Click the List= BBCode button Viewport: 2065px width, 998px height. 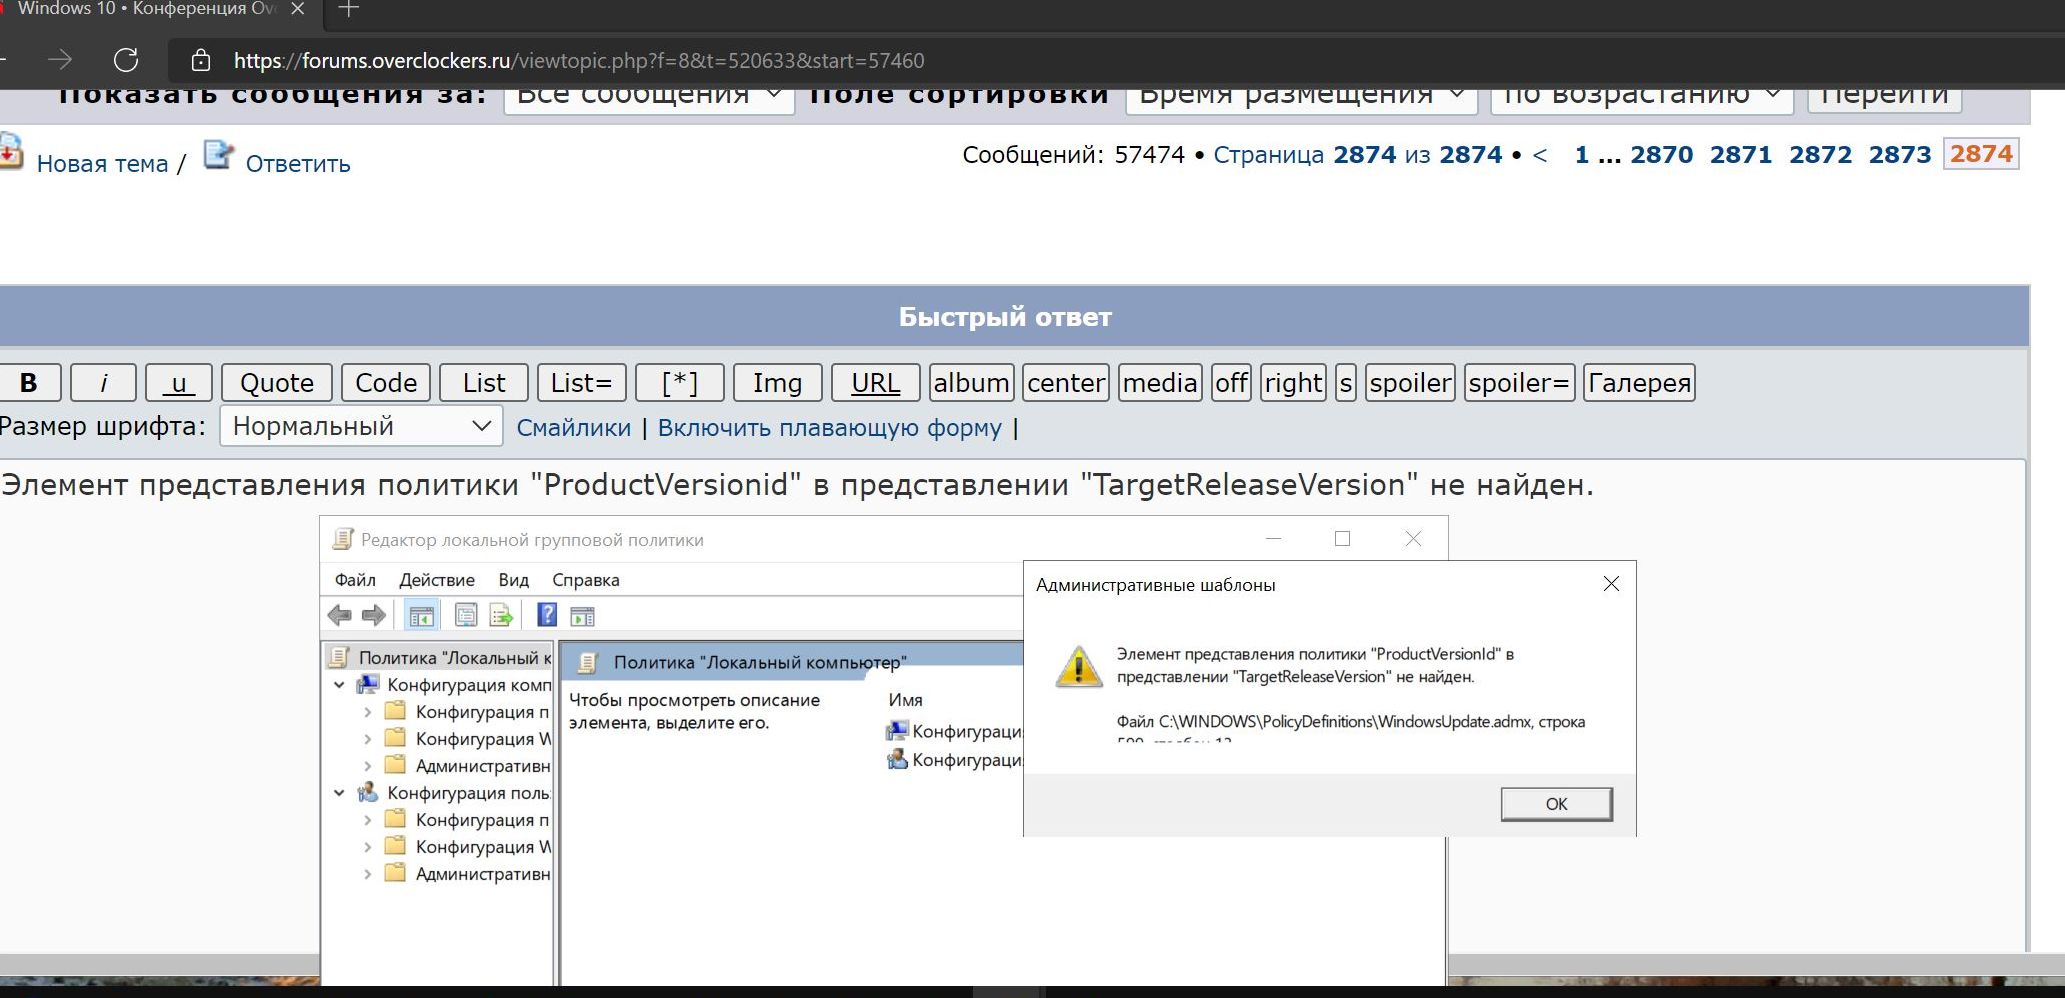click(x=581, y=383)
